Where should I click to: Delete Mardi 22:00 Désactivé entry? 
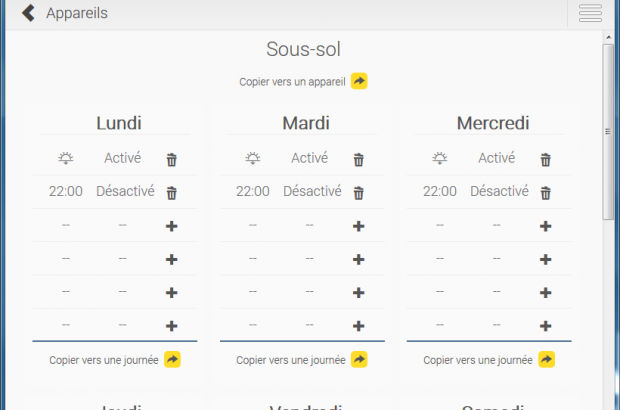tap(359, 193)
